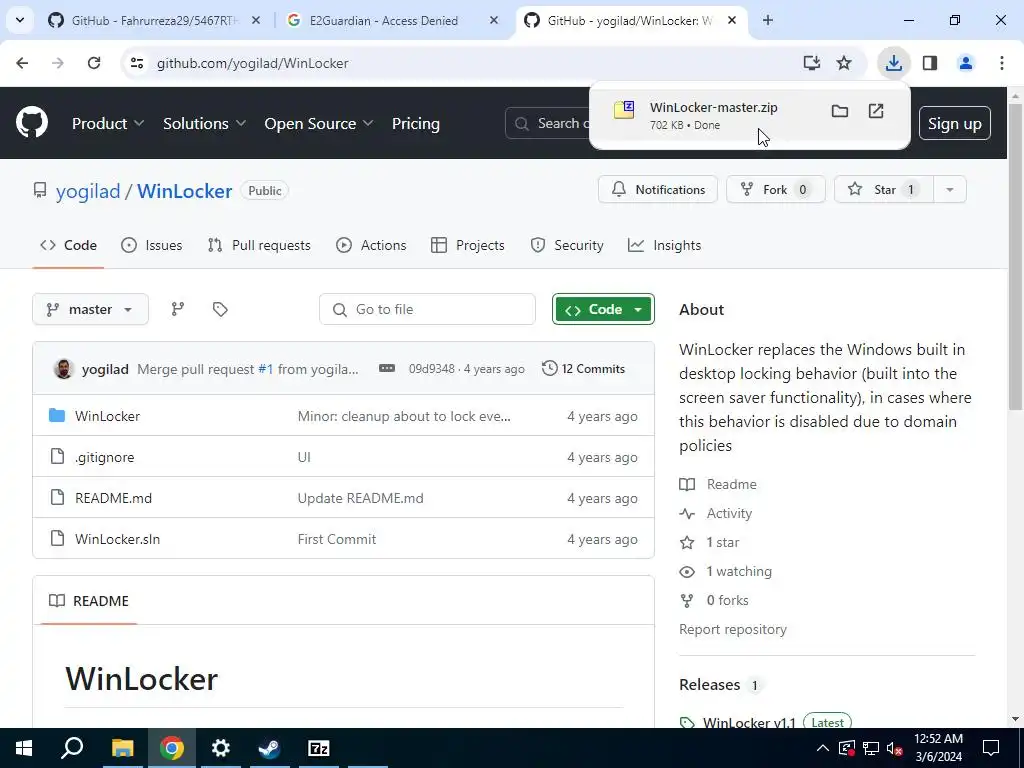View site information icon in address bar
Screen dimensions: 1024x768
click(137, 63)
